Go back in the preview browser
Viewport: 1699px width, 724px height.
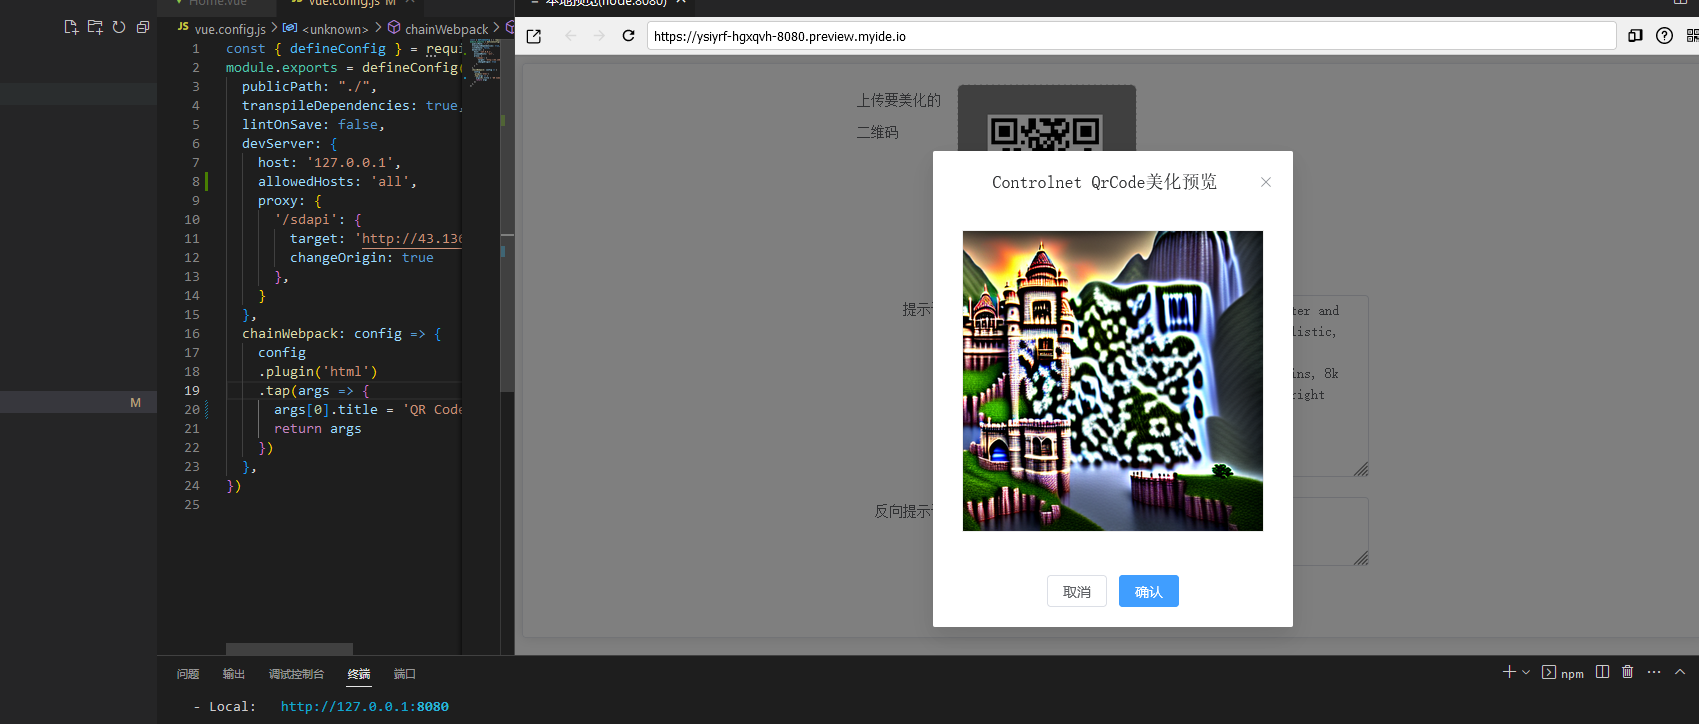coord(570,36)
